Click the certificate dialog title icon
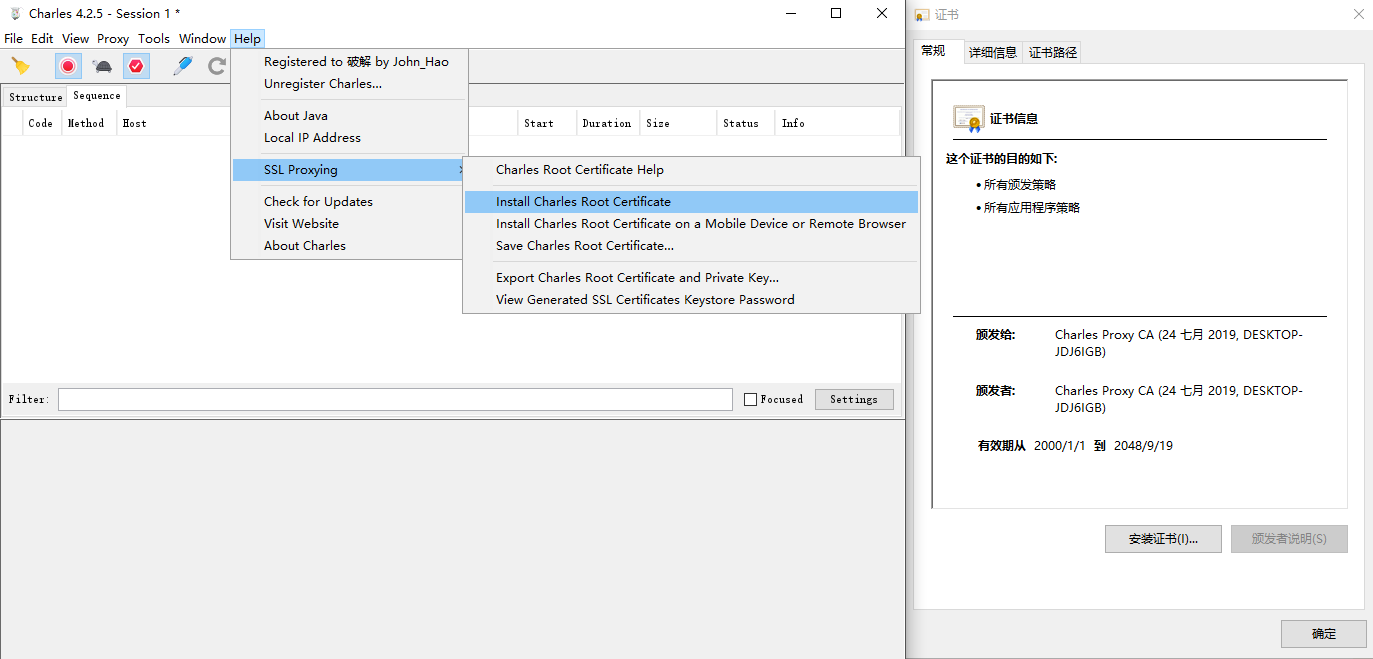This screenshot has width=1373, height=659. (922, 15)
